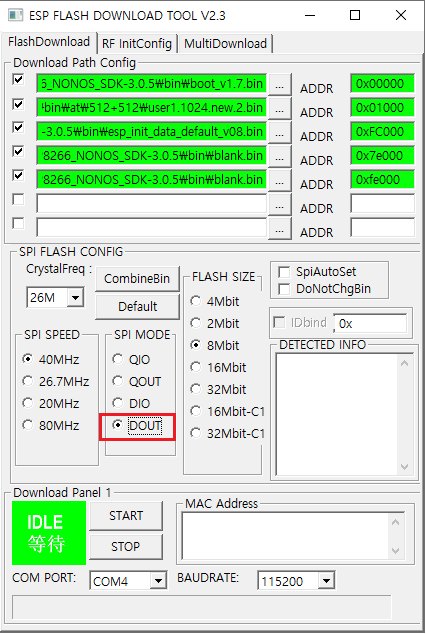This screenshot has width=426, height=634.
Task: Uncheck the blank.bin checkbox for 0x7e000
Action: [x=18, y=152]
